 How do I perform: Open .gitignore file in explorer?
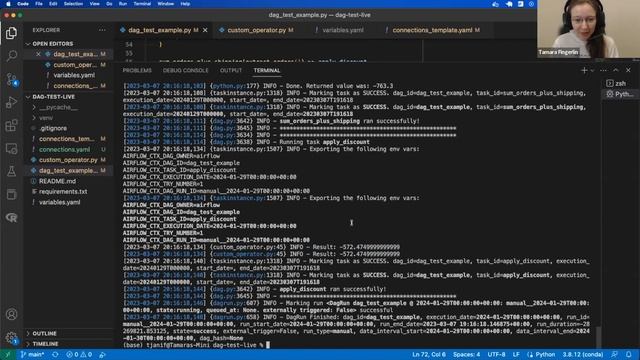pyautogui.click(x=53, y=129)
